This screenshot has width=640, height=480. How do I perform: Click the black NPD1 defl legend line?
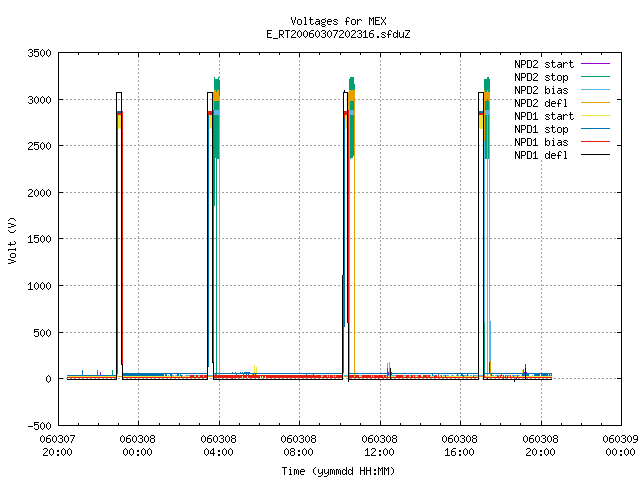click(x=596, y=155)
